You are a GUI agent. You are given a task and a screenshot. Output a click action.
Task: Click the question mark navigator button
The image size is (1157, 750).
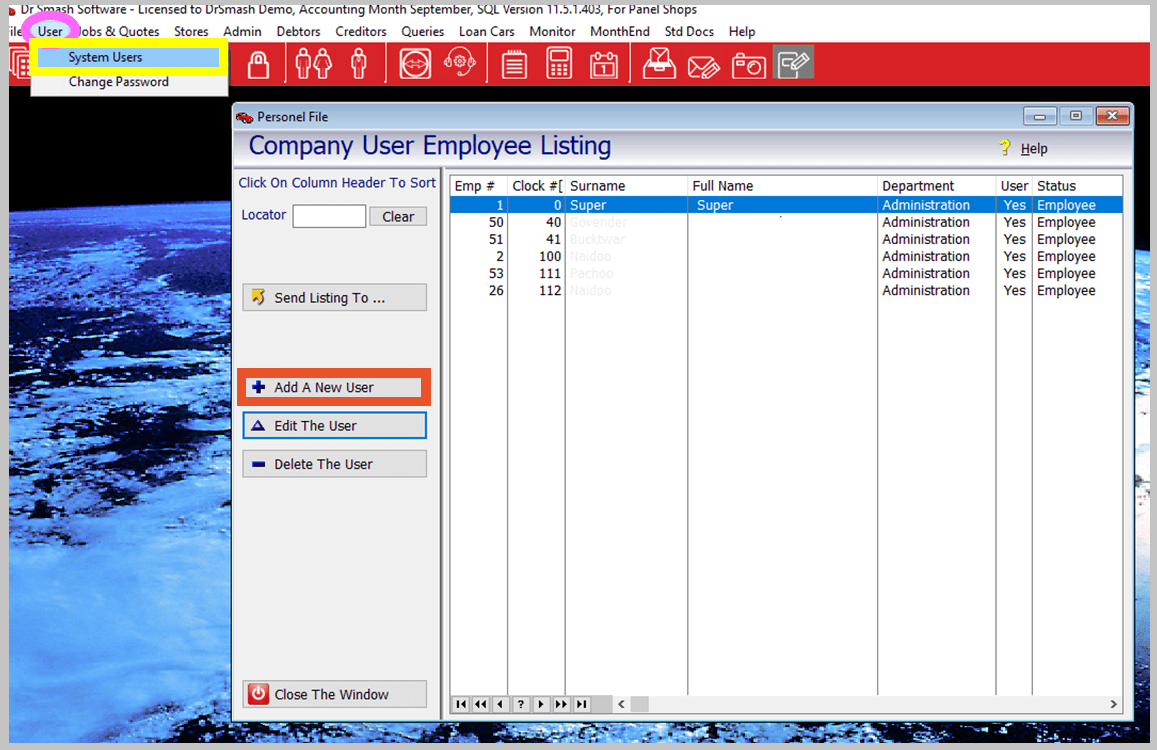click(521, 704)
